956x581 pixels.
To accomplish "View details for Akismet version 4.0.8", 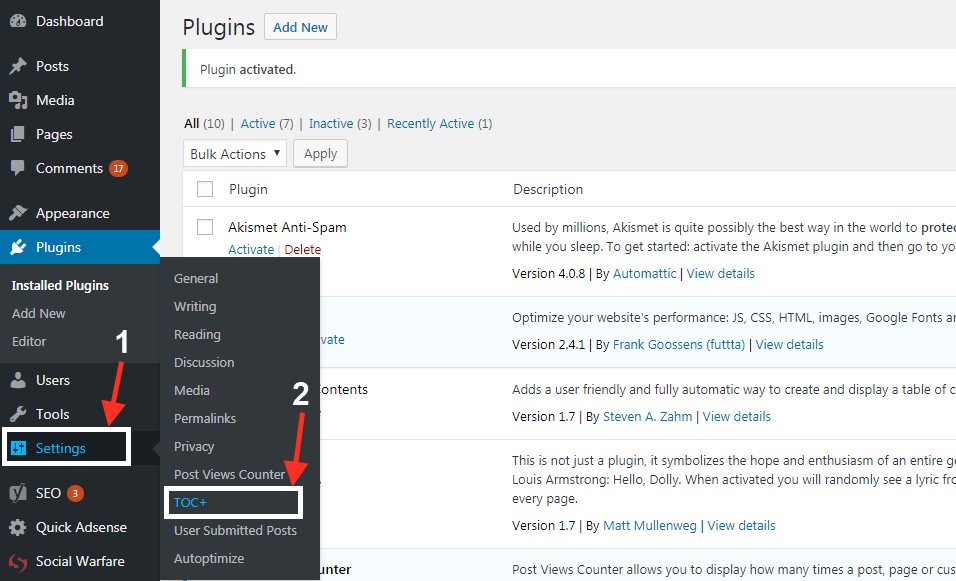I will (x=721, y=274).
